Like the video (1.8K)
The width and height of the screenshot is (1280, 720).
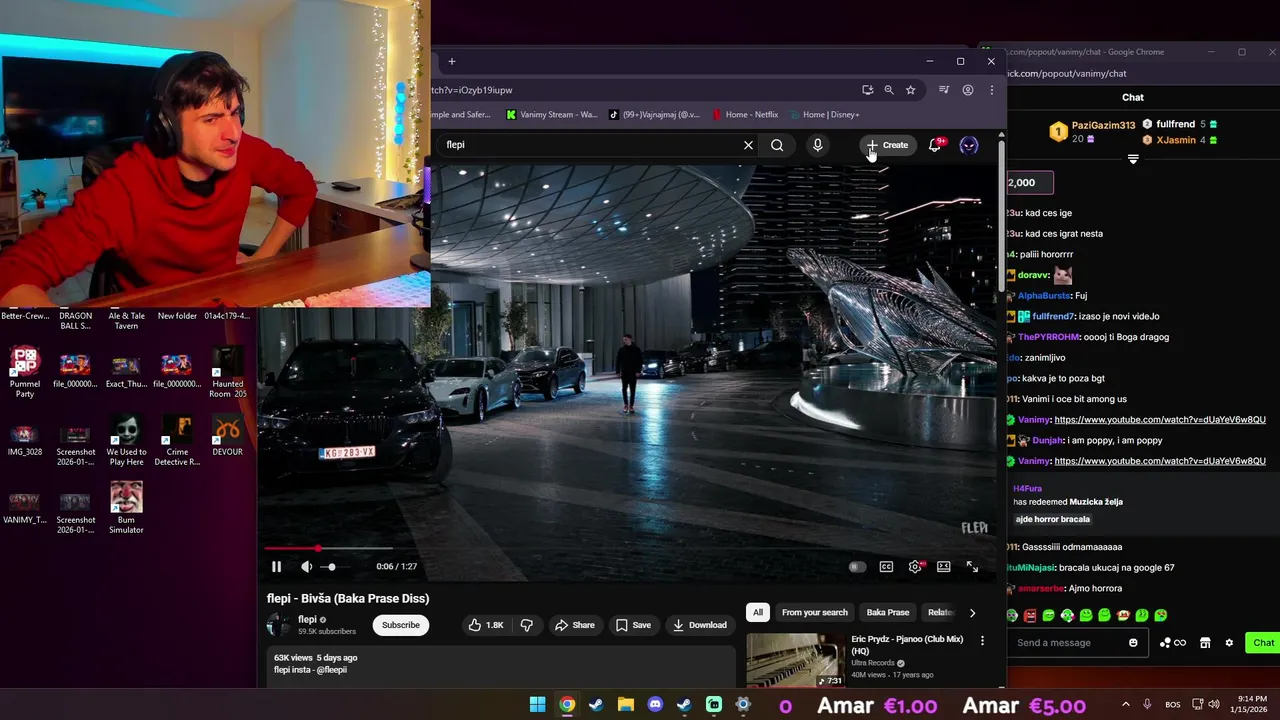coord(486,625)
